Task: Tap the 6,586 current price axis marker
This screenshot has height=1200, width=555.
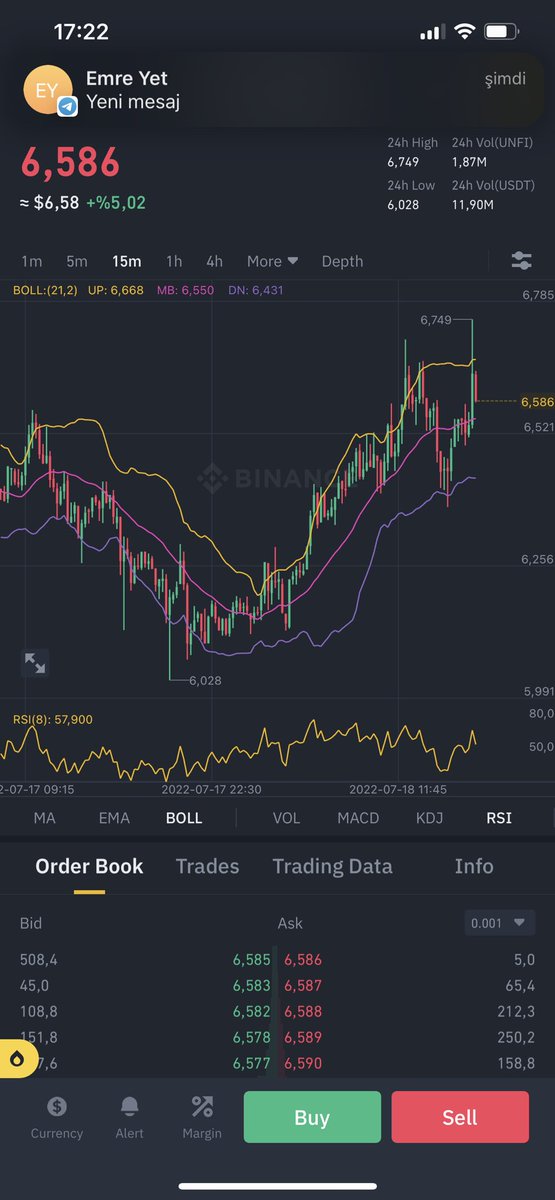Action: tap(537, 401)
